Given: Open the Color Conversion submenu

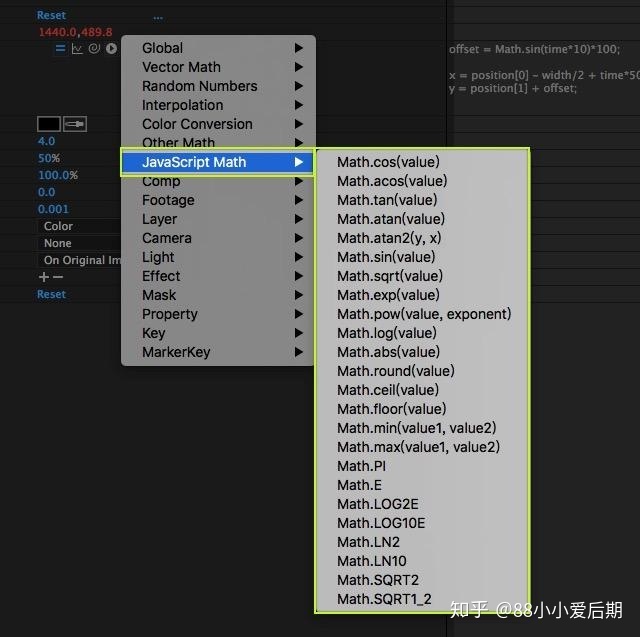Looking at the screenshot, I should tap(218, 124).
